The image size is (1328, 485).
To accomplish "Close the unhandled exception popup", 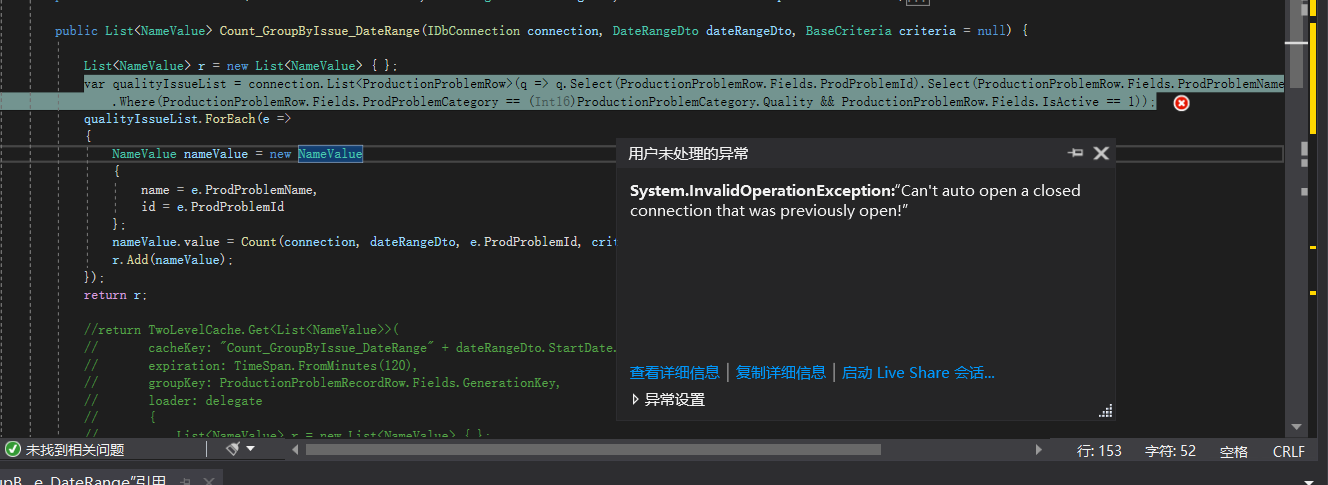I will 1101,153.
